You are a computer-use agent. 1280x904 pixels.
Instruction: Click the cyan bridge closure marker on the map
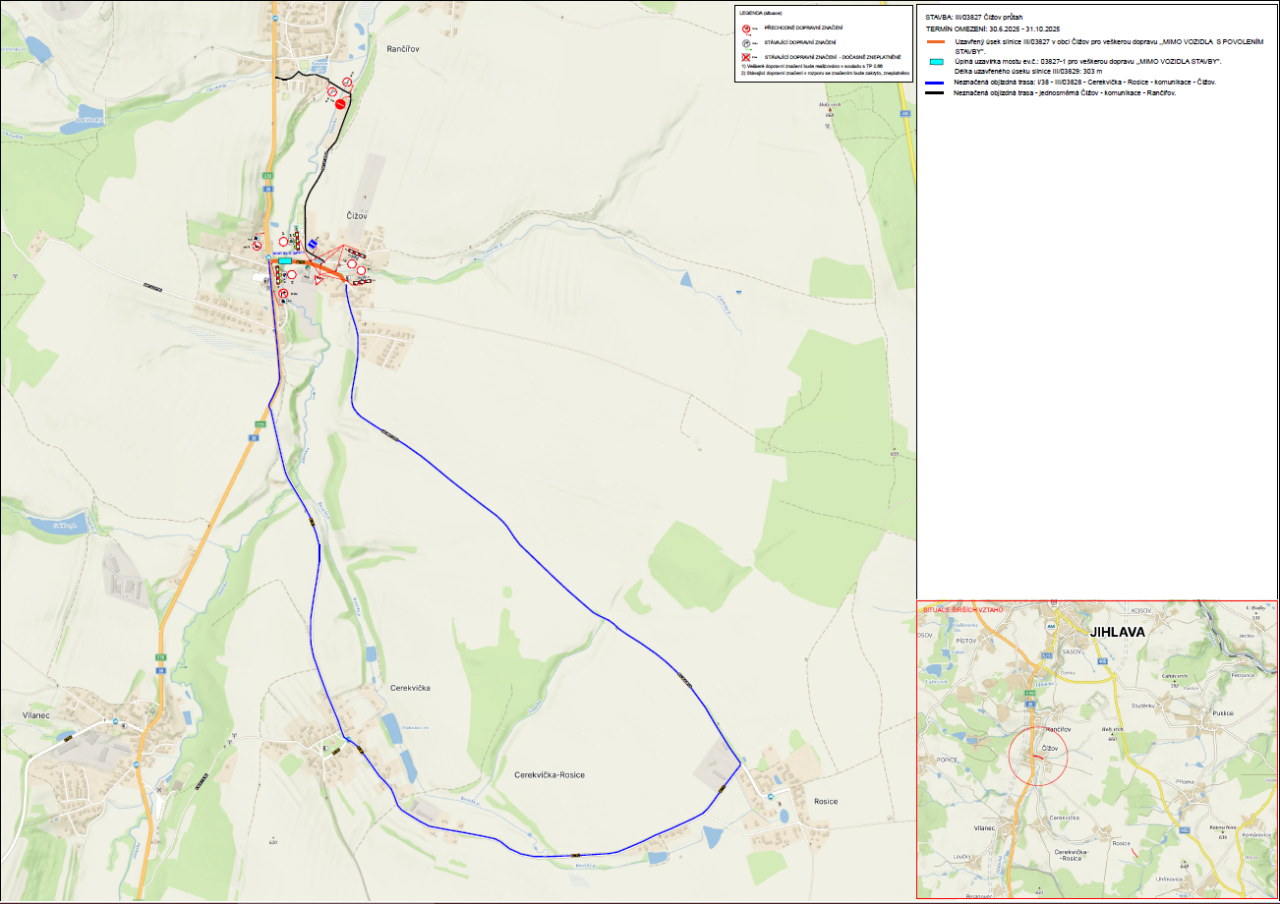pos(285,260)
